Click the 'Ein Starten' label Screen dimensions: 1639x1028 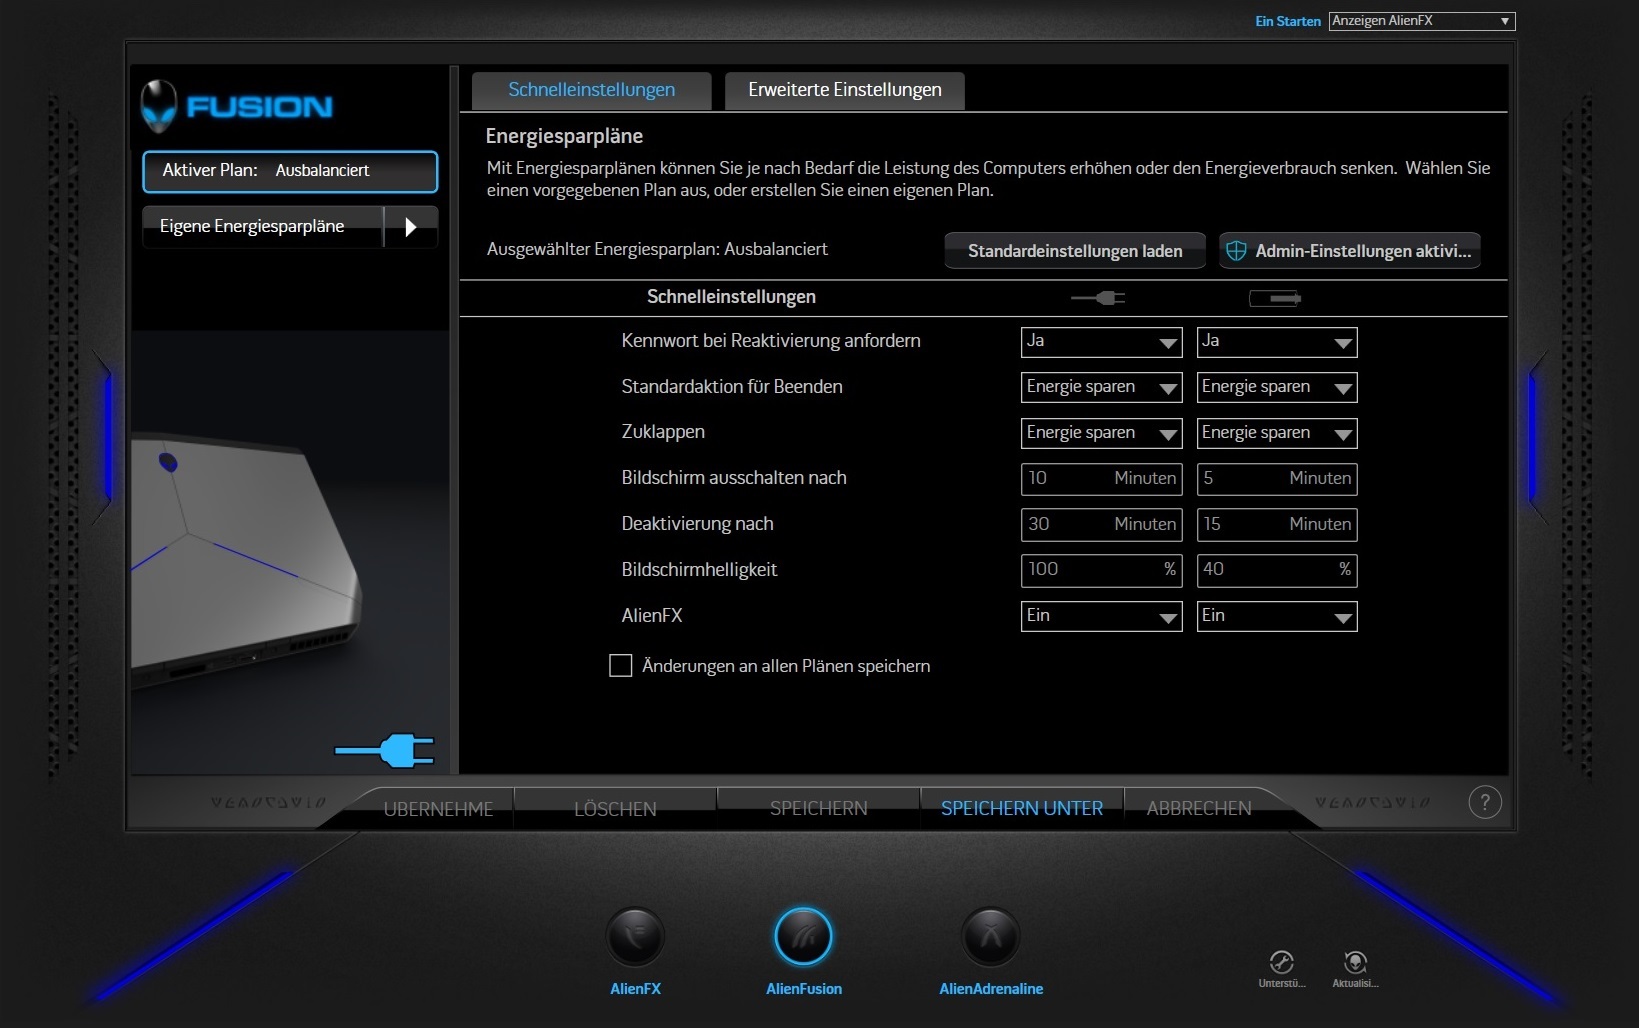click(1288, 21)
